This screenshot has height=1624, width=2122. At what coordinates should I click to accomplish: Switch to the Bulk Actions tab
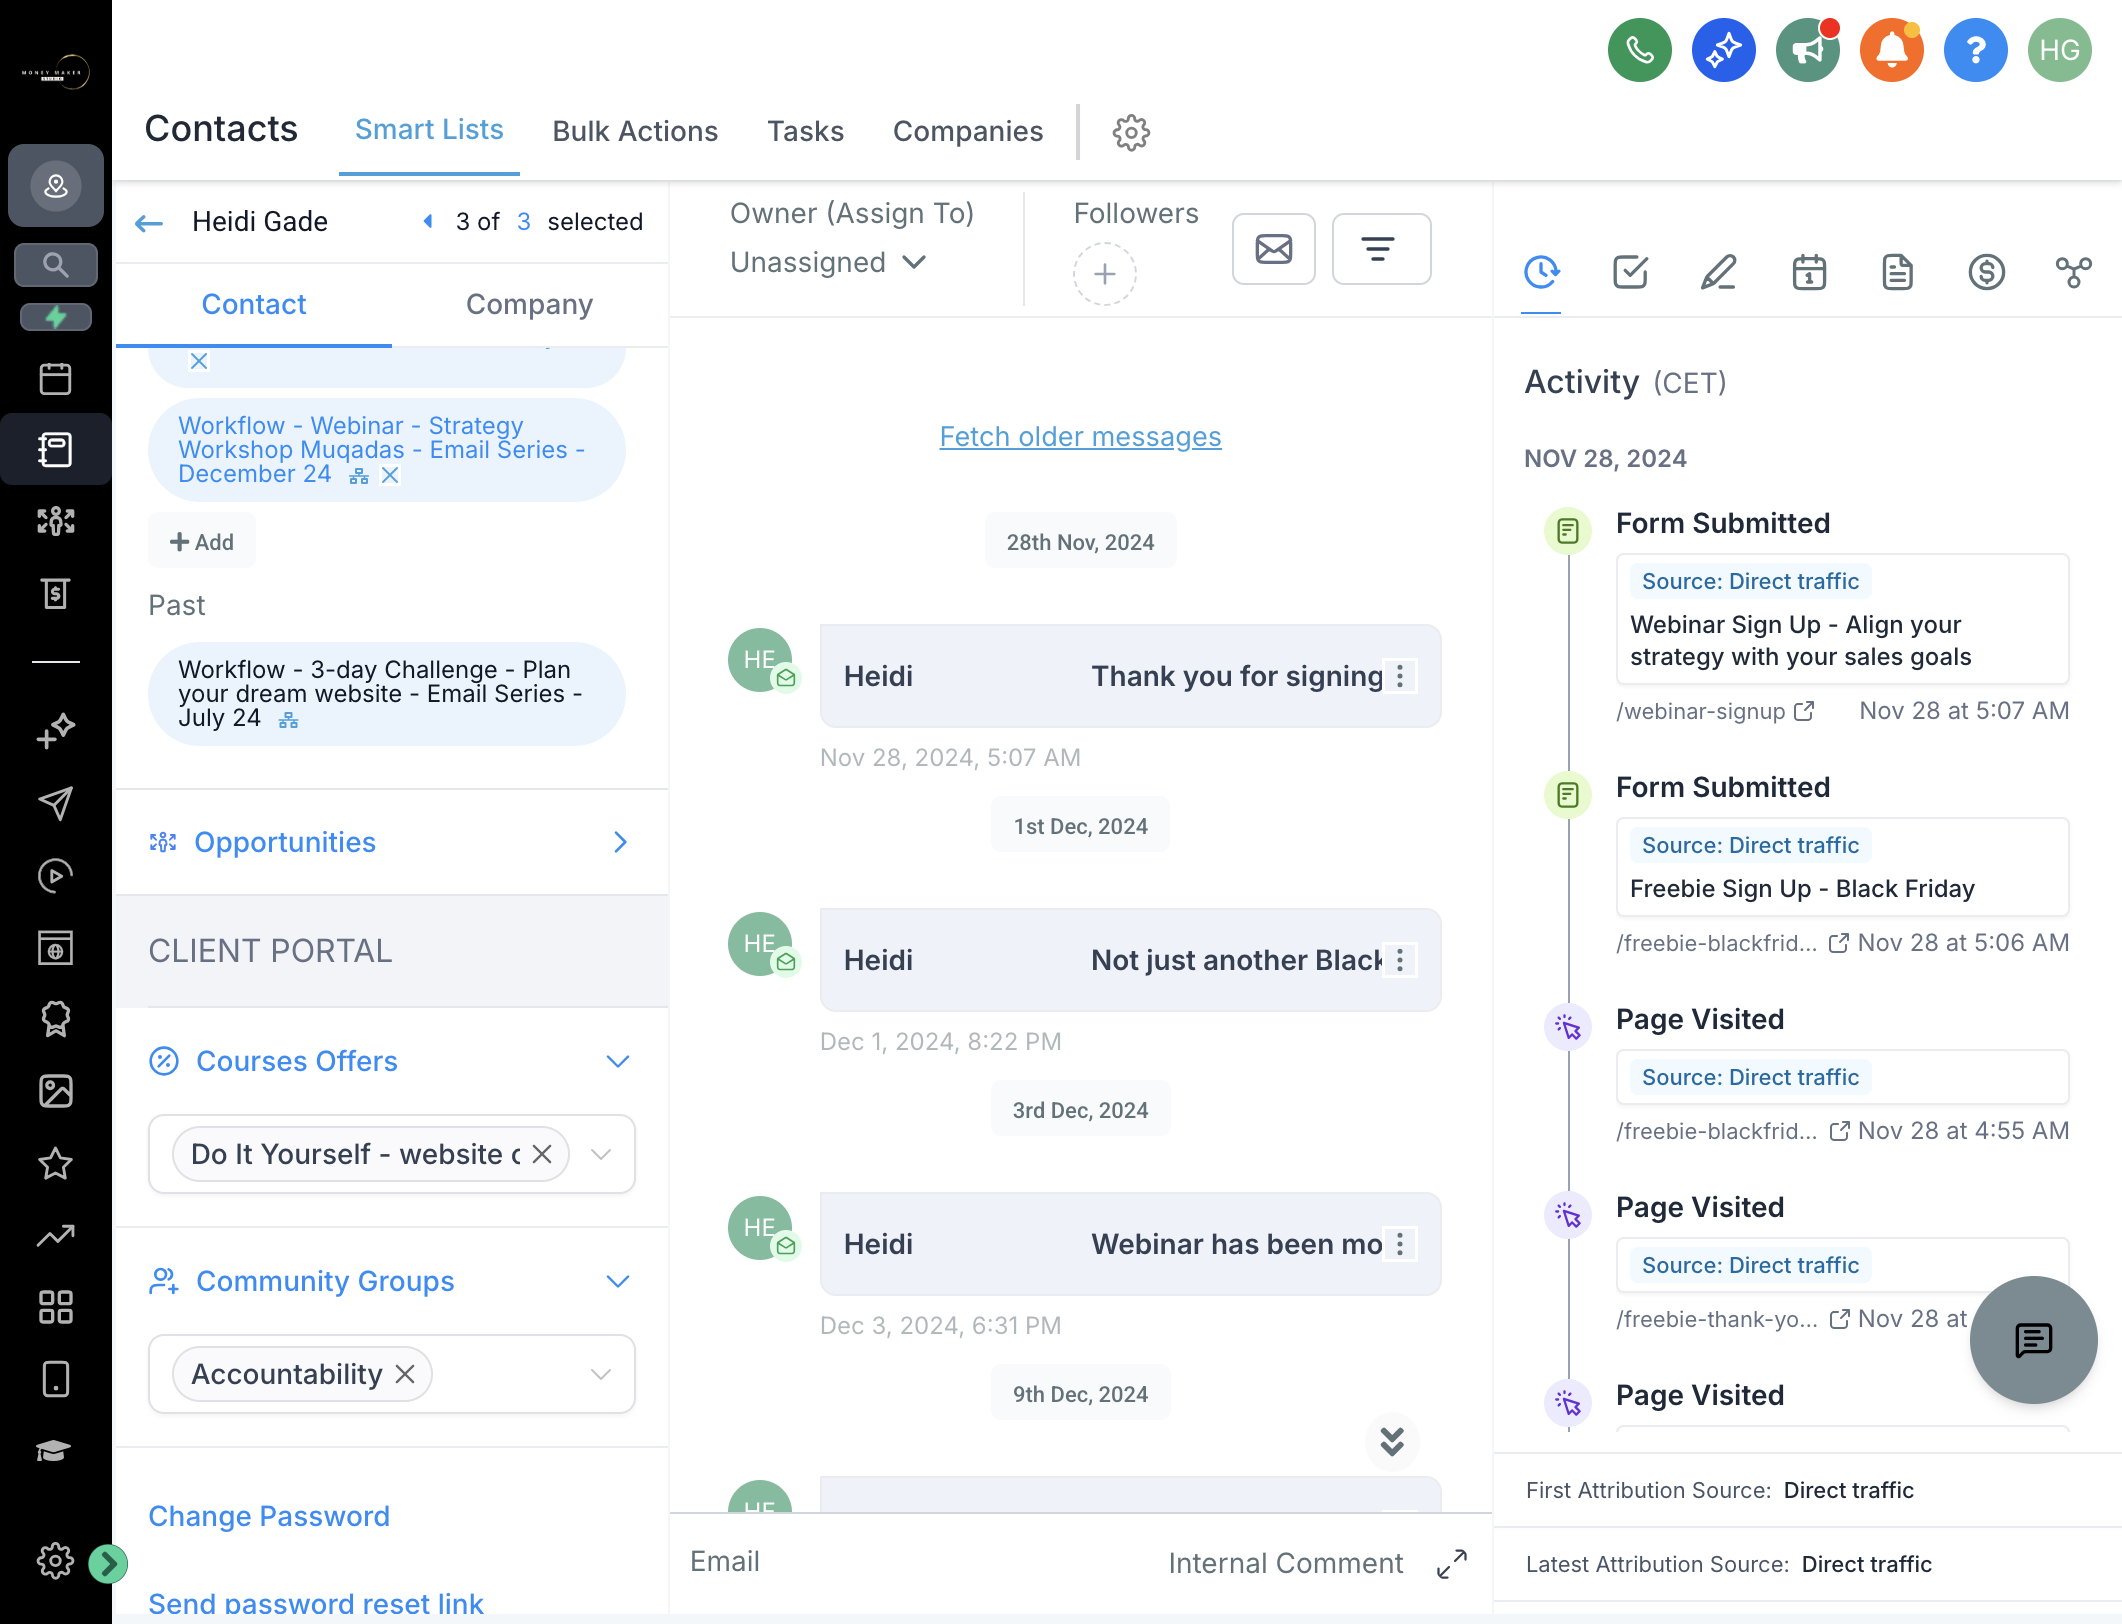635,131
